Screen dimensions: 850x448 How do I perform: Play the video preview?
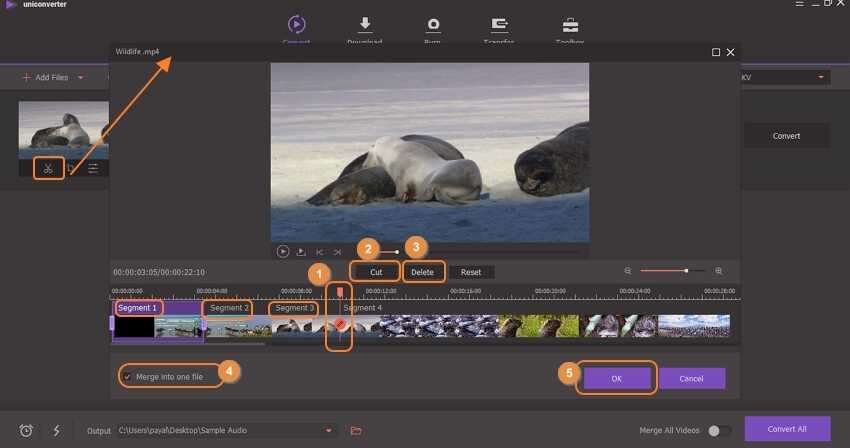pos(283,252)
